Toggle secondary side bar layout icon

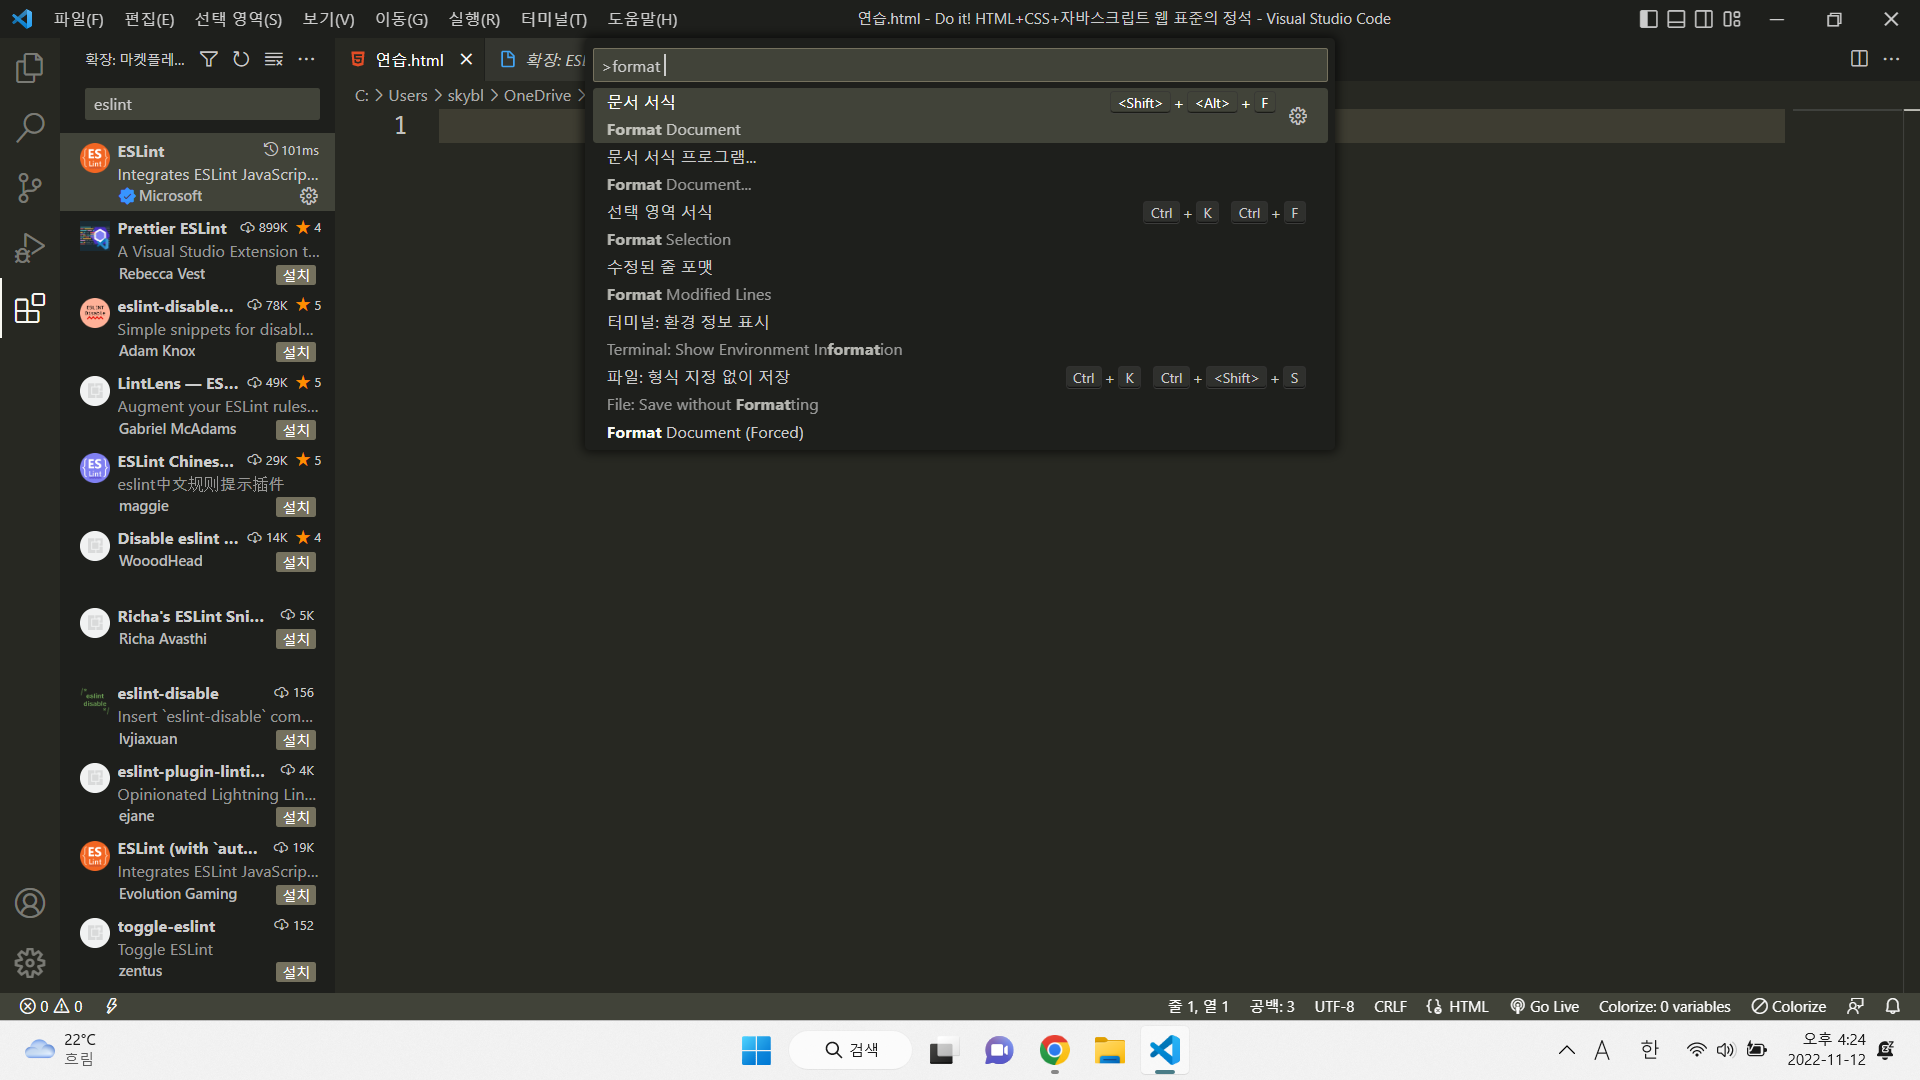click(x=1704, y=19)
